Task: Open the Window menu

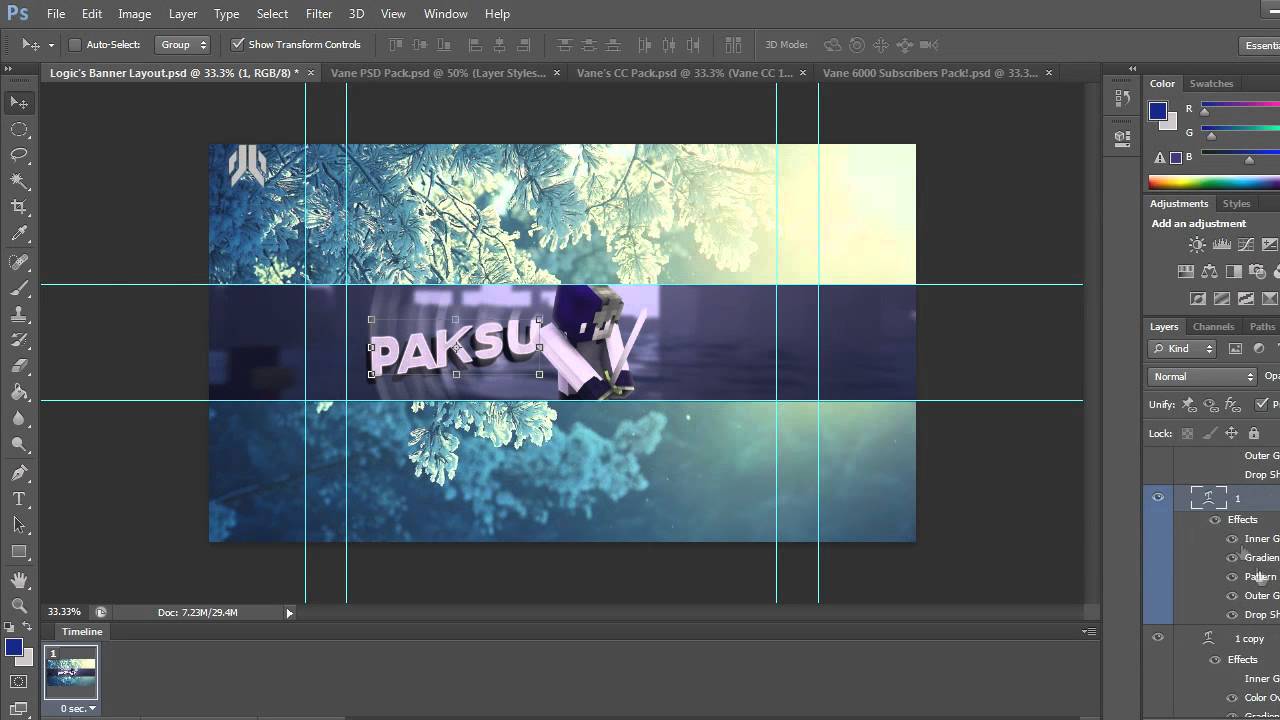Action: [x=446, y=14]
